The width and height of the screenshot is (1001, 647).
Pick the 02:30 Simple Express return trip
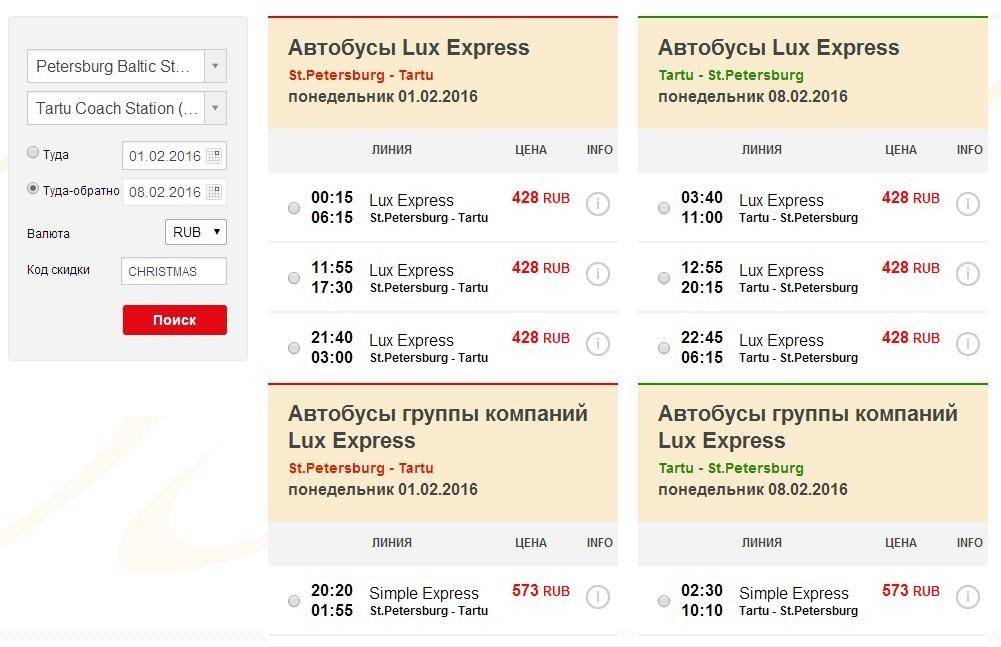664,601
